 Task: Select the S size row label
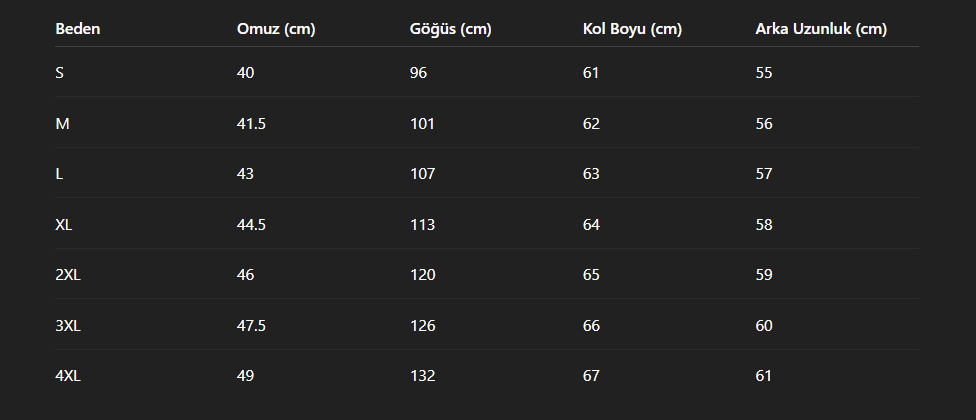point(60,73)
